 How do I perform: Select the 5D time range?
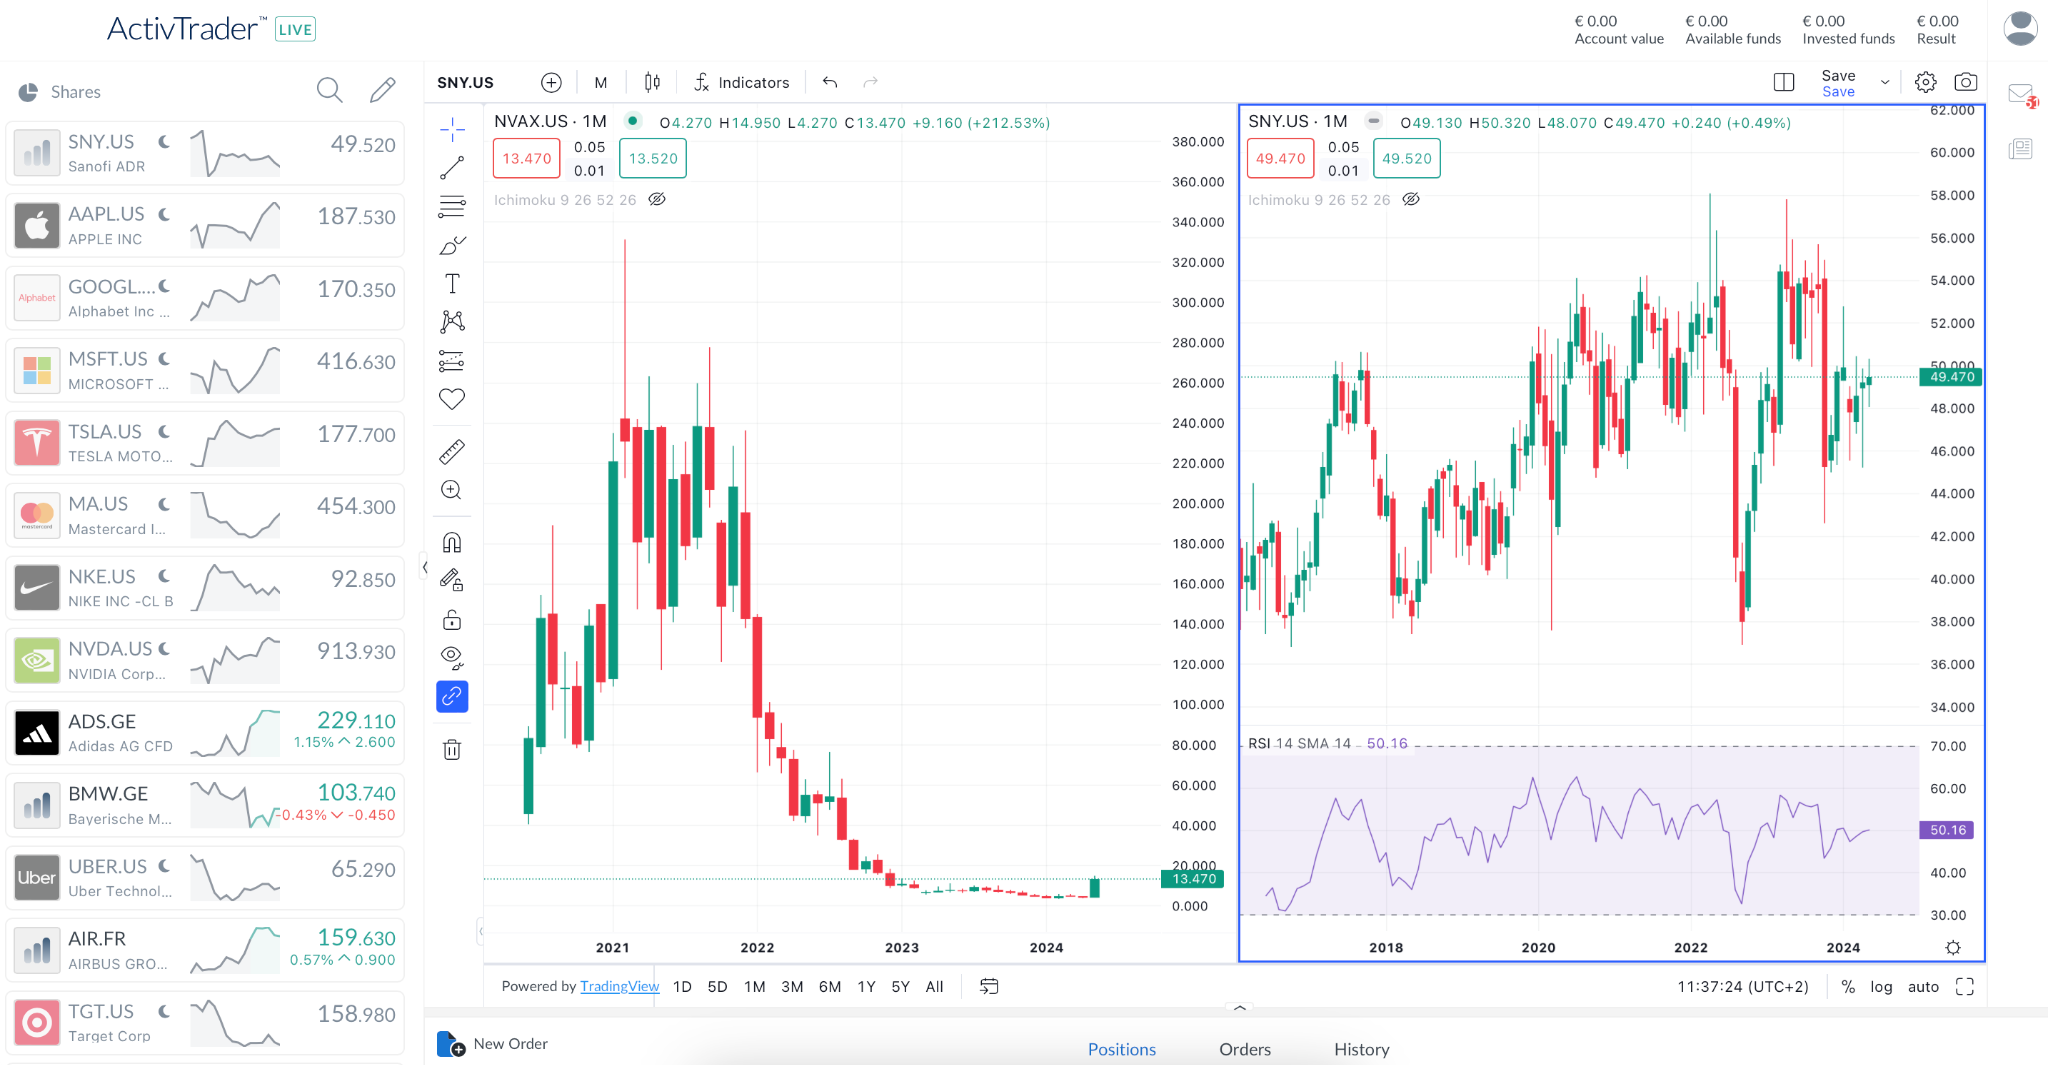coord(718,986)
